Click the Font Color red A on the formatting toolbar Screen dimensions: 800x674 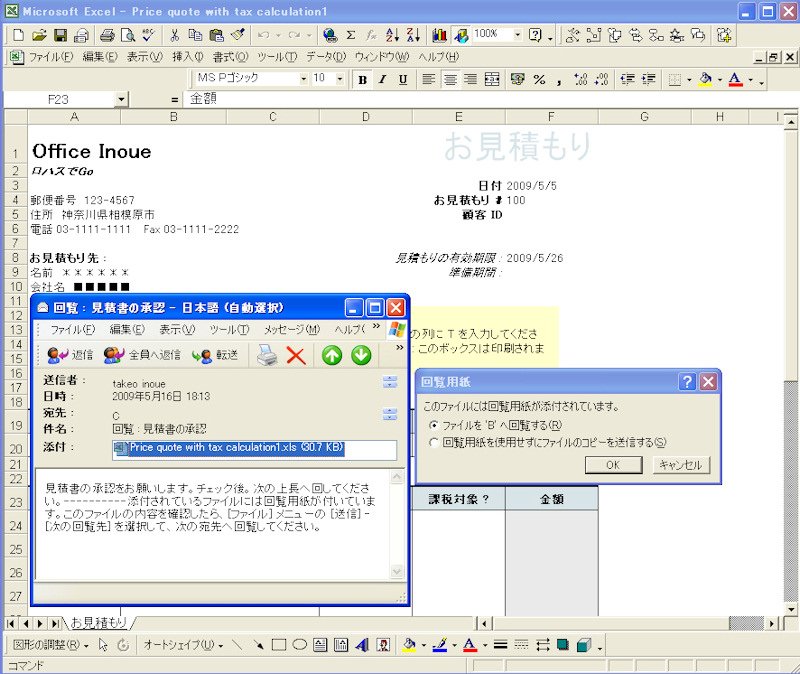click(735, 80)
